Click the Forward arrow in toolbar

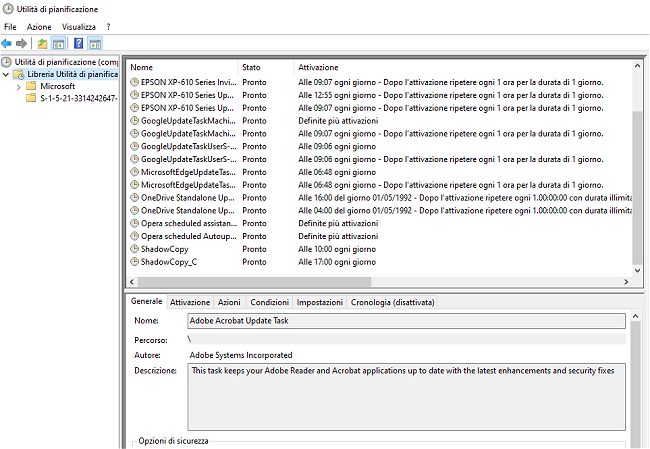click(x=21, y=43)
